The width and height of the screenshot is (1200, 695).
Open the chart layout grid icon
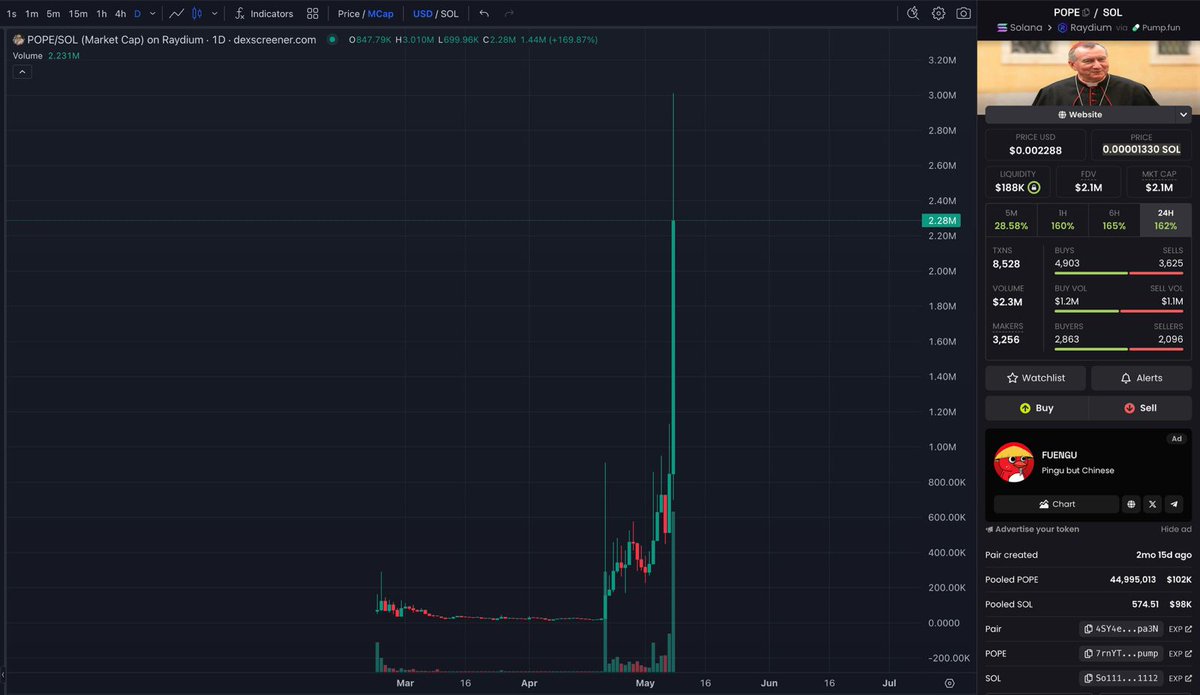click(x=313, y=14)
